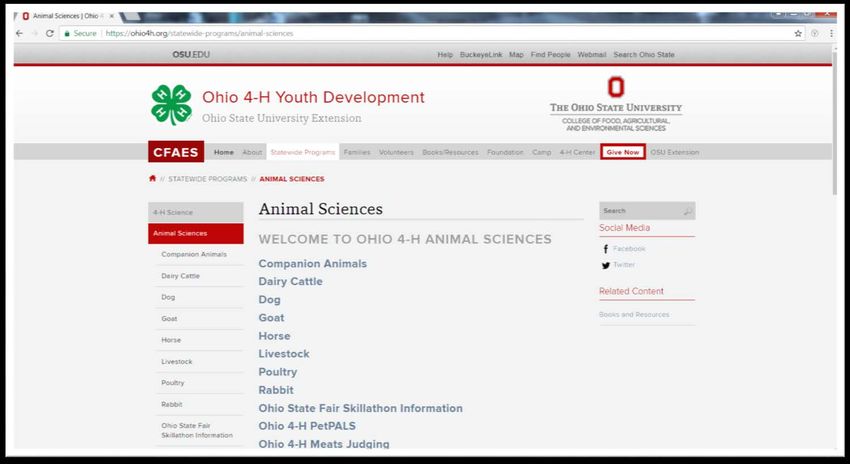Open the Families navigation item

(x=357, y=152)
